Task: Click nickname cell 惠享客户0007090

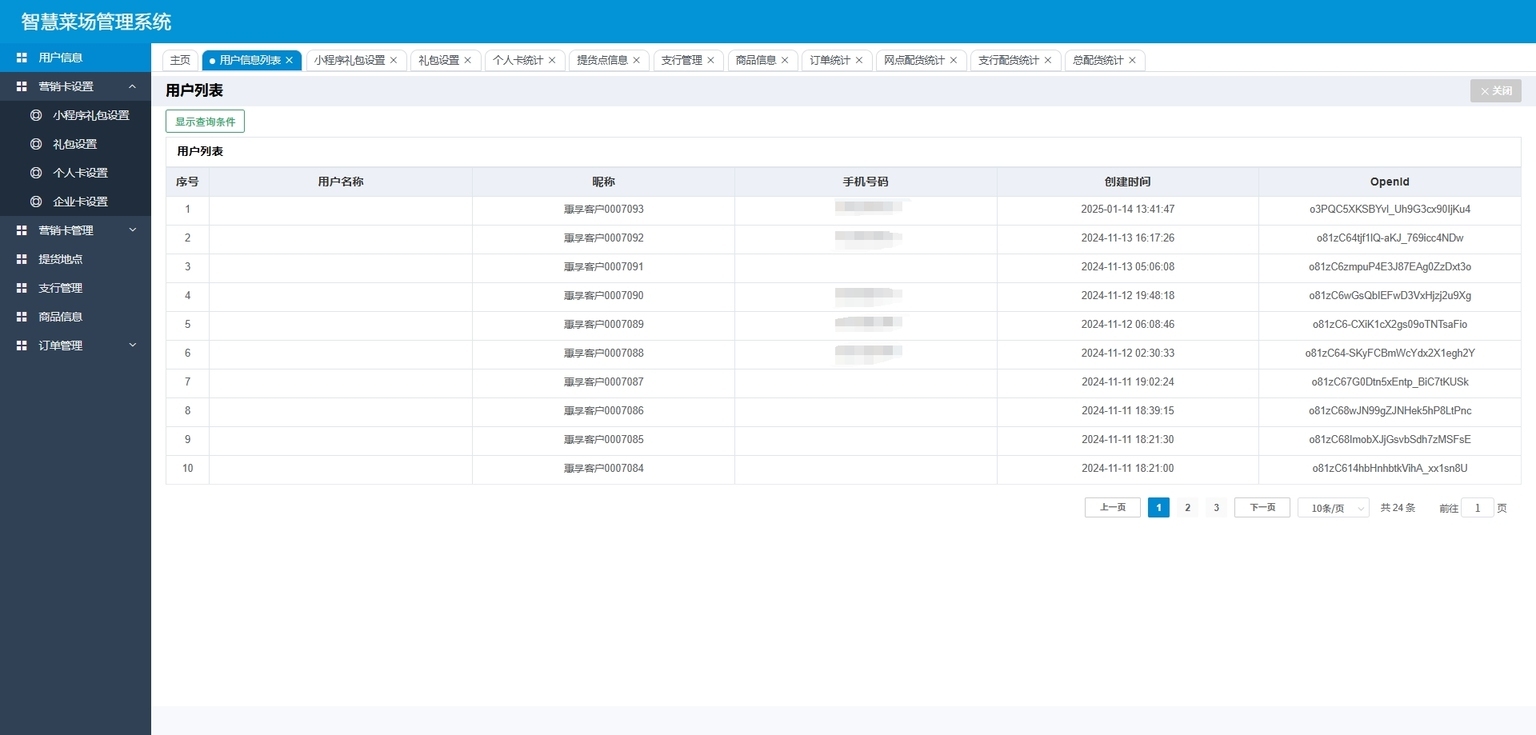Action: (604, 296)
